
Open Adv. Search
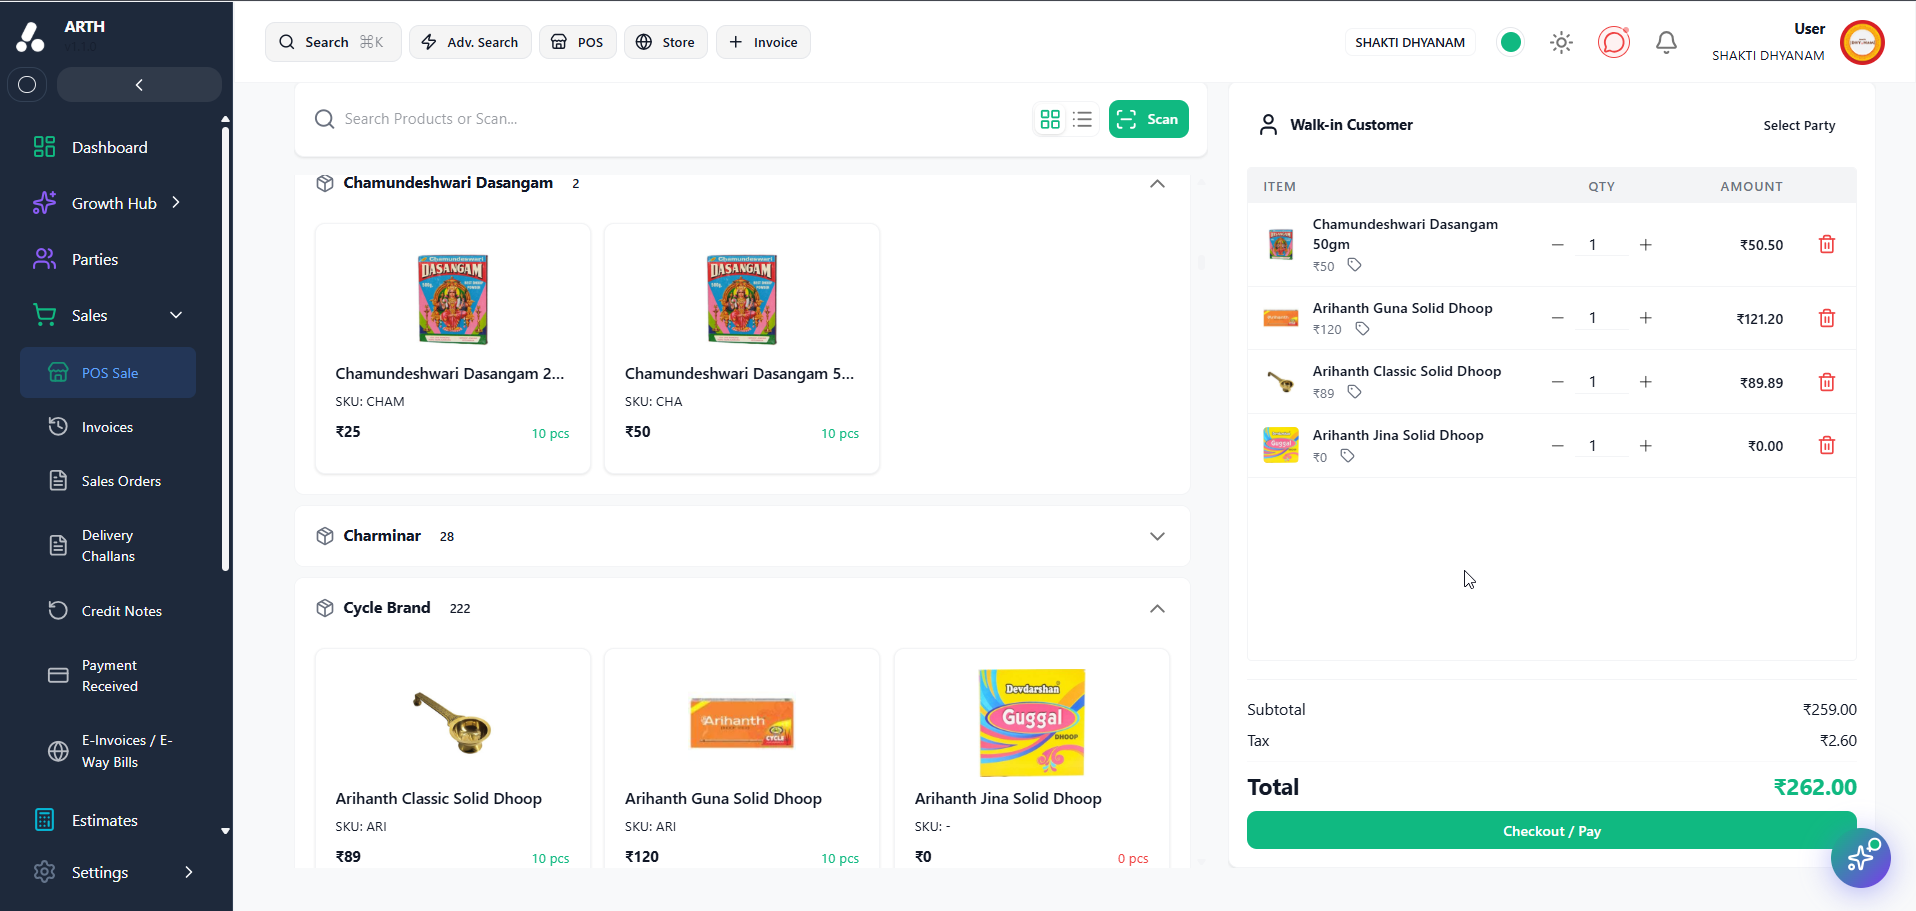pos(470,42)
